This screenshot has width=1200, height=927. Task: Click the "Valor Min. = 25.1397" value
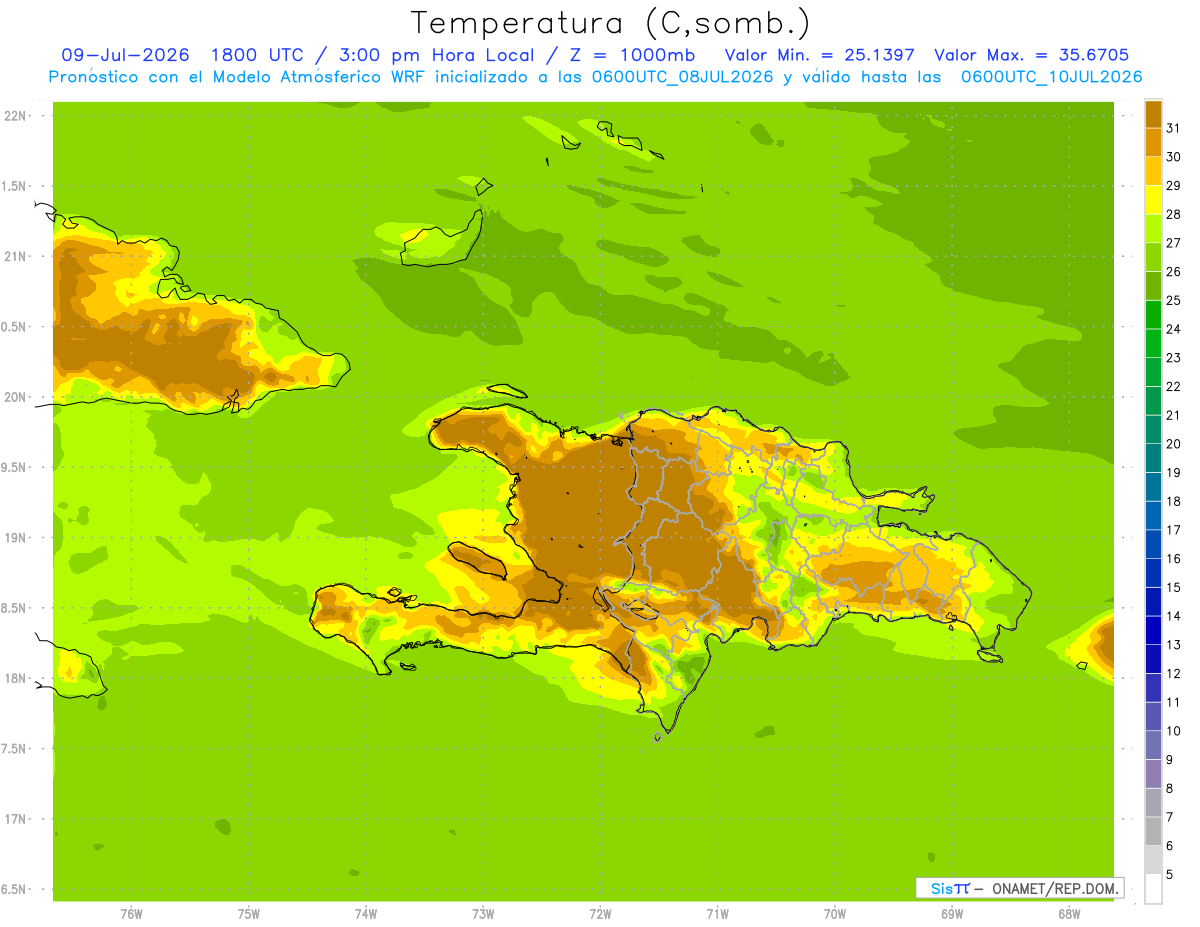coord(819,55)
